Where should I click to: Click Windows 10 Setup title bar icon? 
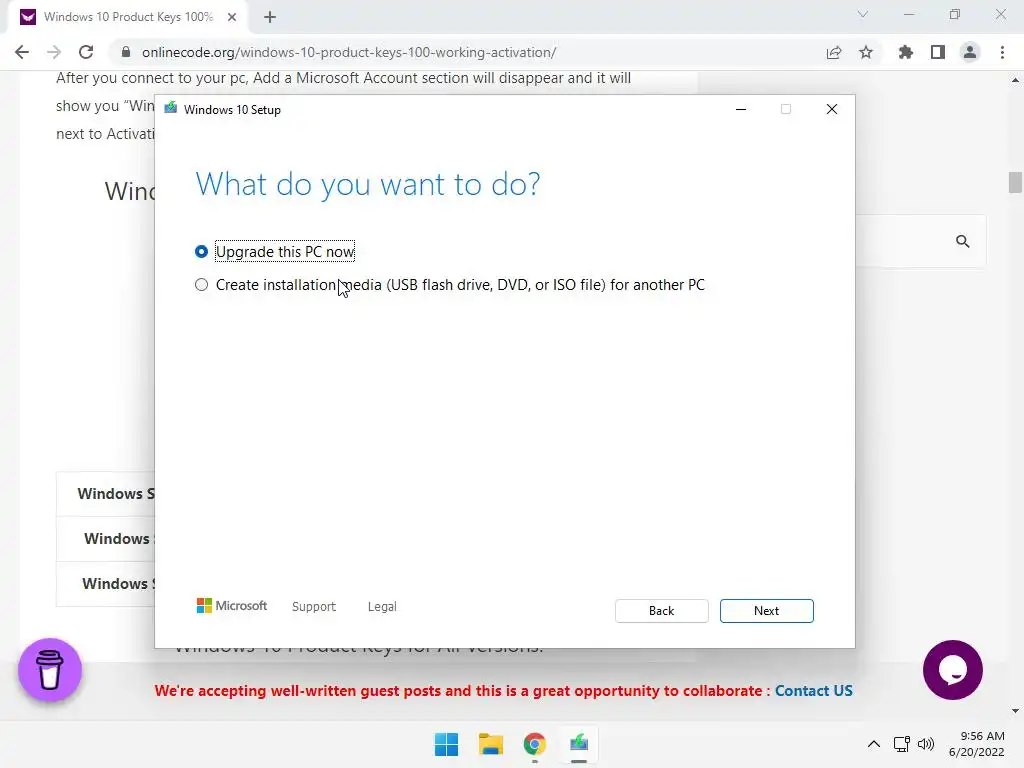coord(170,108)
